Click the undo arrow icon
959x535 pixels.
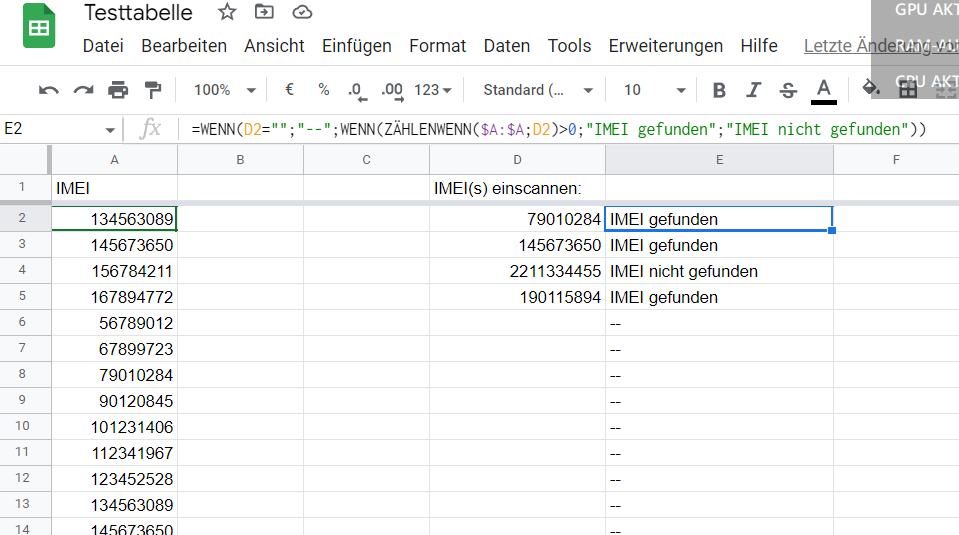(48, 90)
